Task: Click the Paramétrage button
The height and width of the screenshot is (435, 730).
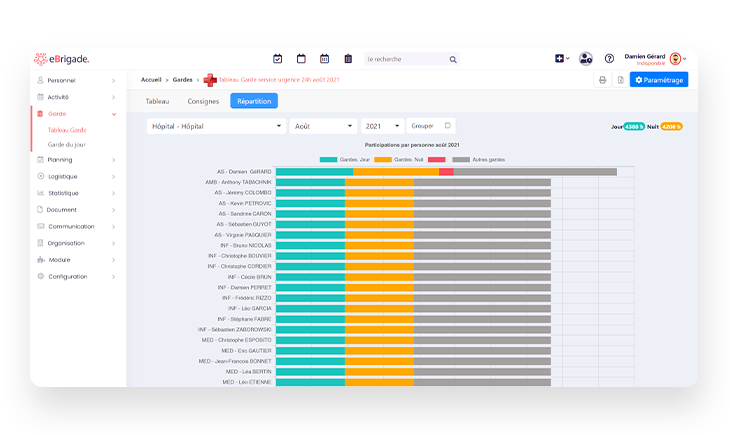Action: 659,80
